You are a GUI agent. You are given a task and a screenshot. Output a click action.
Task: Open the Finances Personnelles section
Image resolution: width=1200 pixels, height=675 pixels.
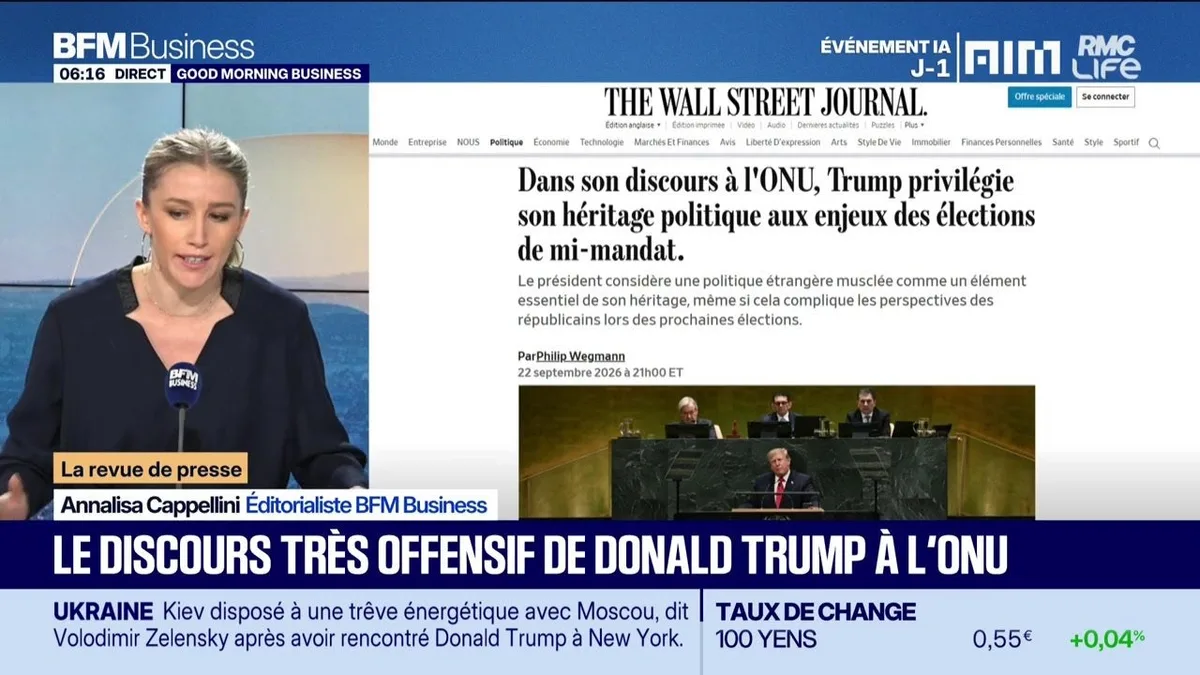1002,142
